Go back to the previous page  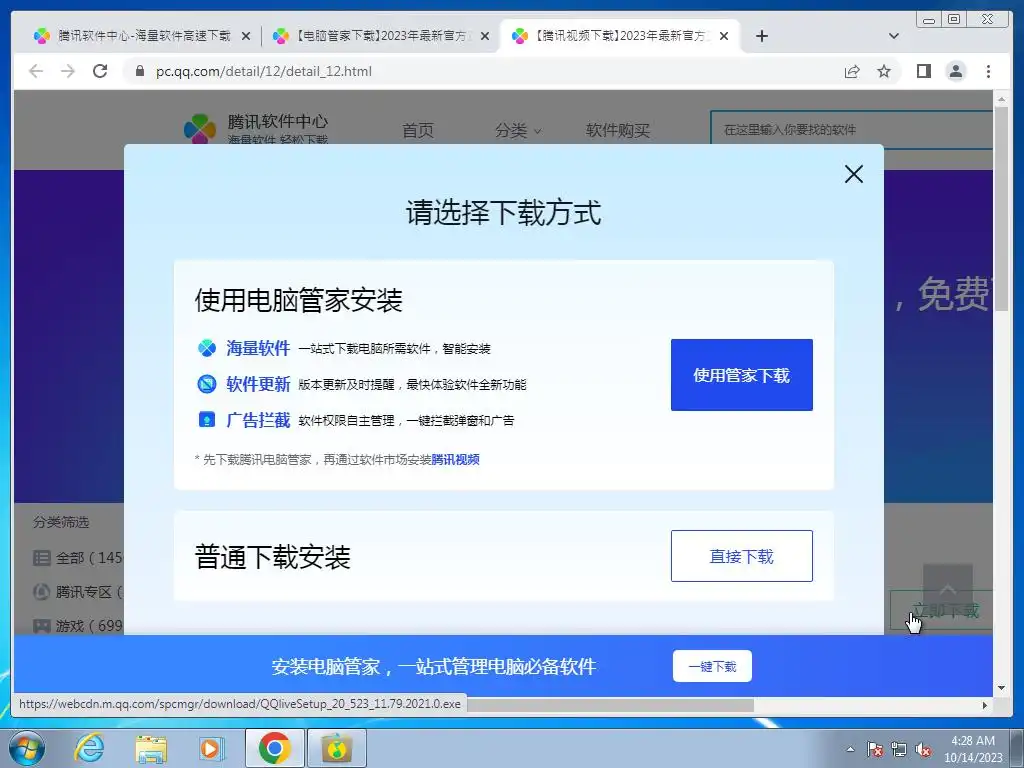click(x=36, y=71)
